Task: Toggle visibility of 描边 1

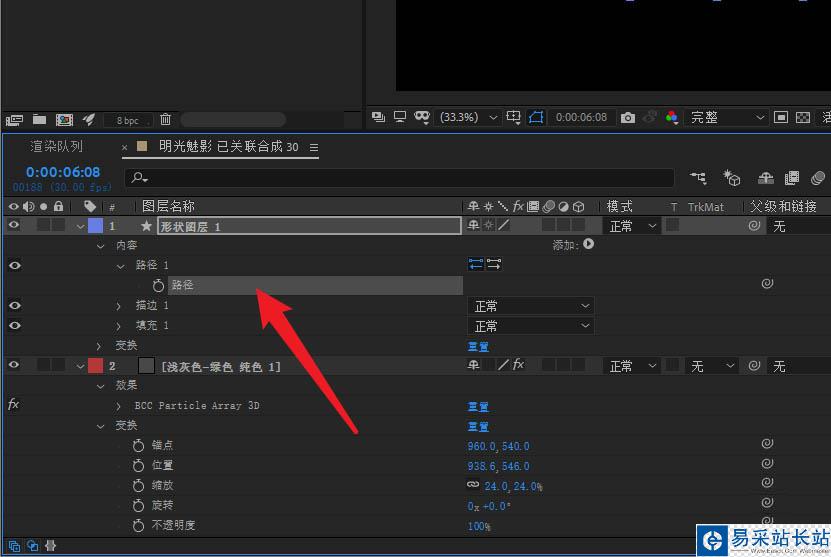Action: click(x=15, y=305)
